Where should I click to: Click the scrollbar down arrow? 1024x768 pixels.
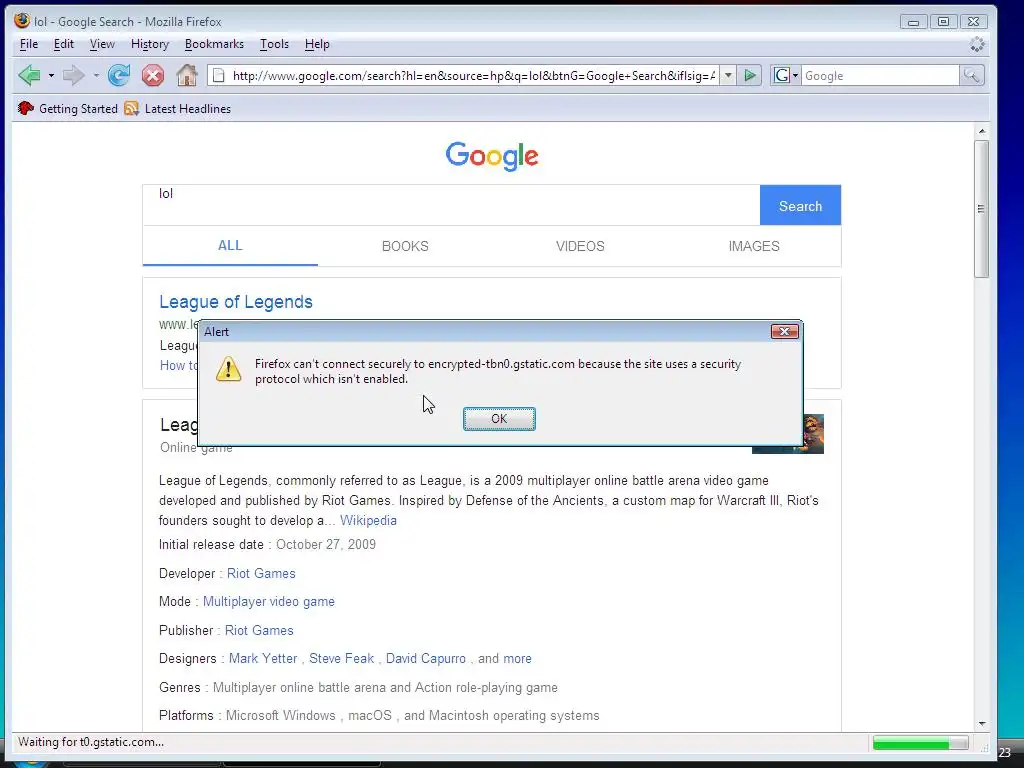click(981, 724)
